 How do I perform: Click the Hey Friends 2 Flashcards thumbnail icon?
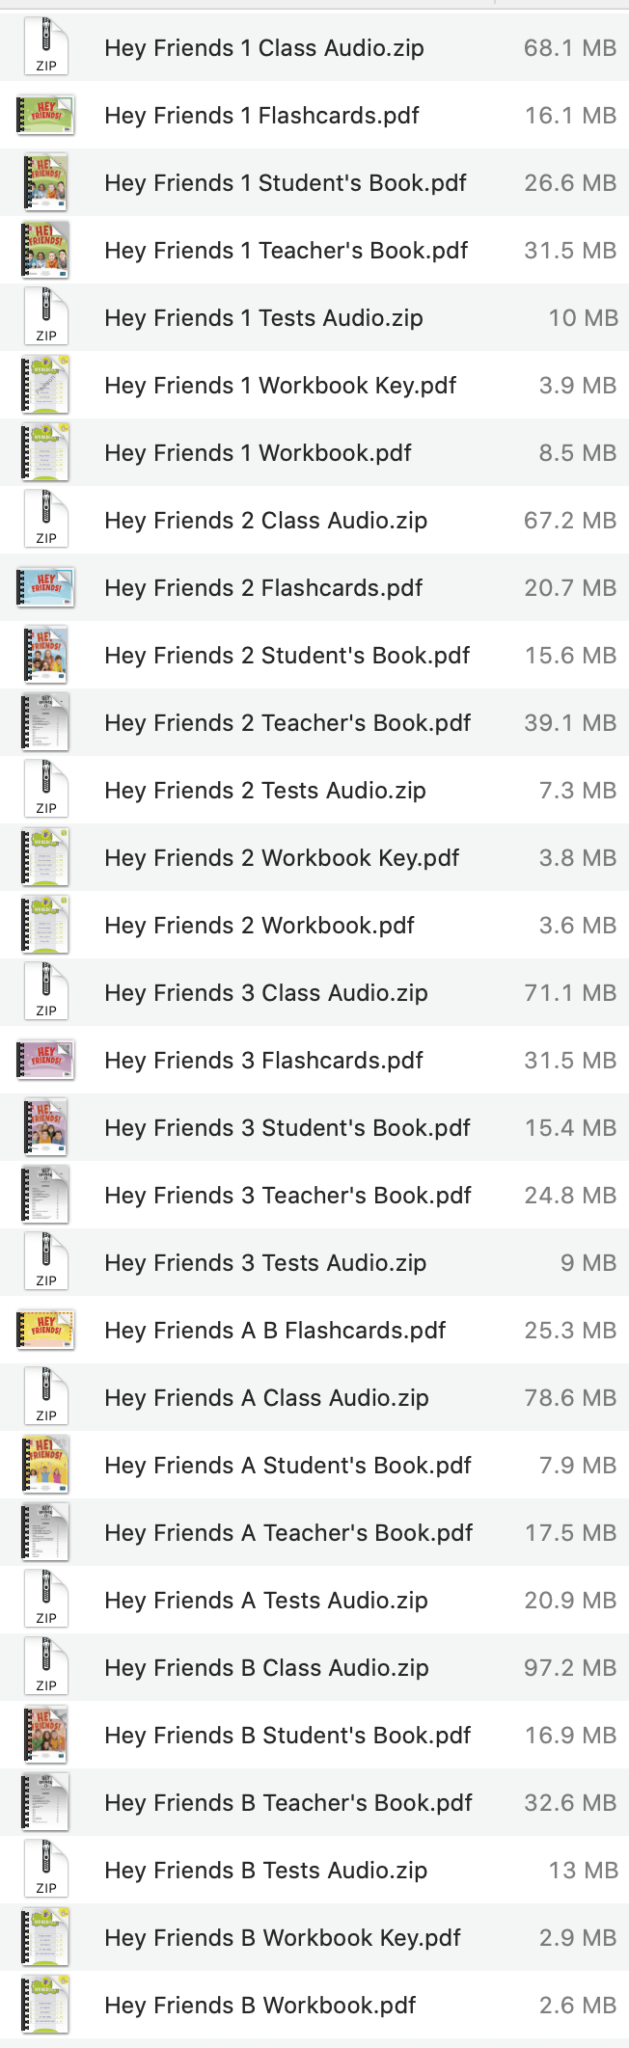tap(46, 587)
